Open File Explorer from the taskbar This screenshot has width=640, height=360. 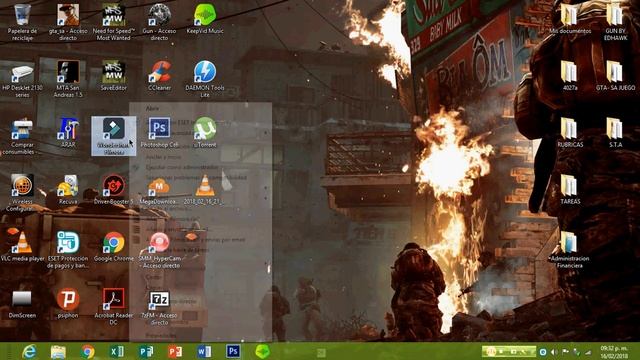click(x=58, y=351)
